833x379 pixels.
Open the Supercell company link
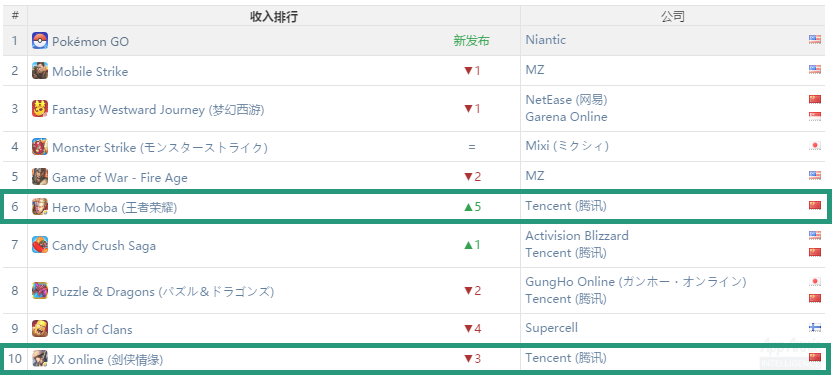[x=551, y=328]
